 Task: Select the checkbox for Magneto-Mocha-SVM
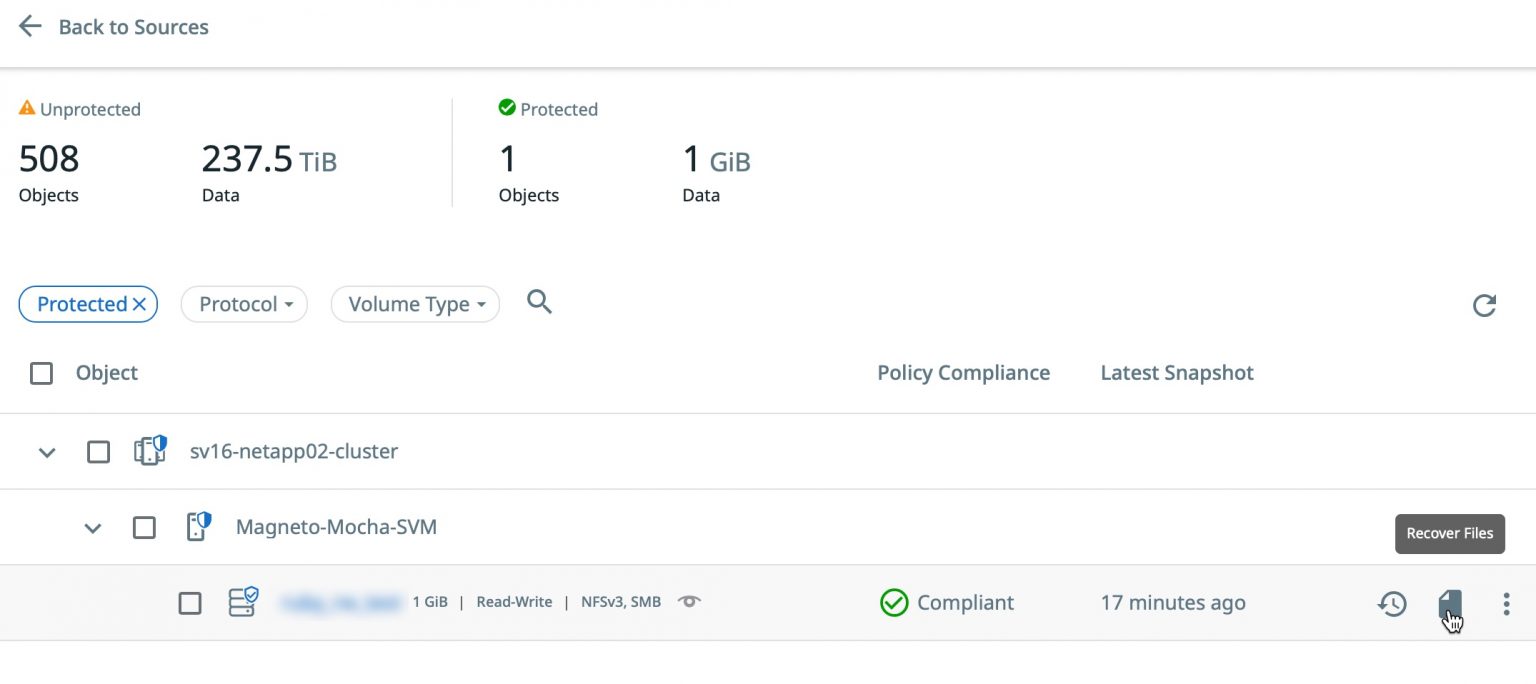point(144,527)
